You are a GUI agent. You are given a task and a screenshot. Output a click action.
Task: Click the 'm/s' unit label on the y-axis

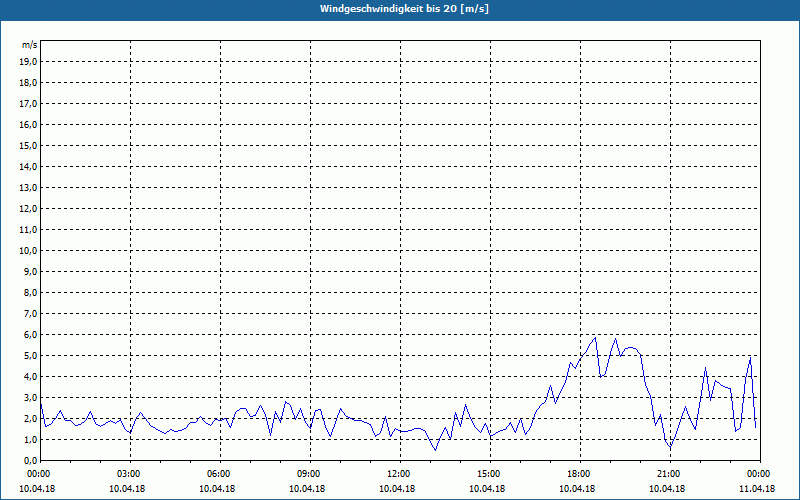(30, 45)
